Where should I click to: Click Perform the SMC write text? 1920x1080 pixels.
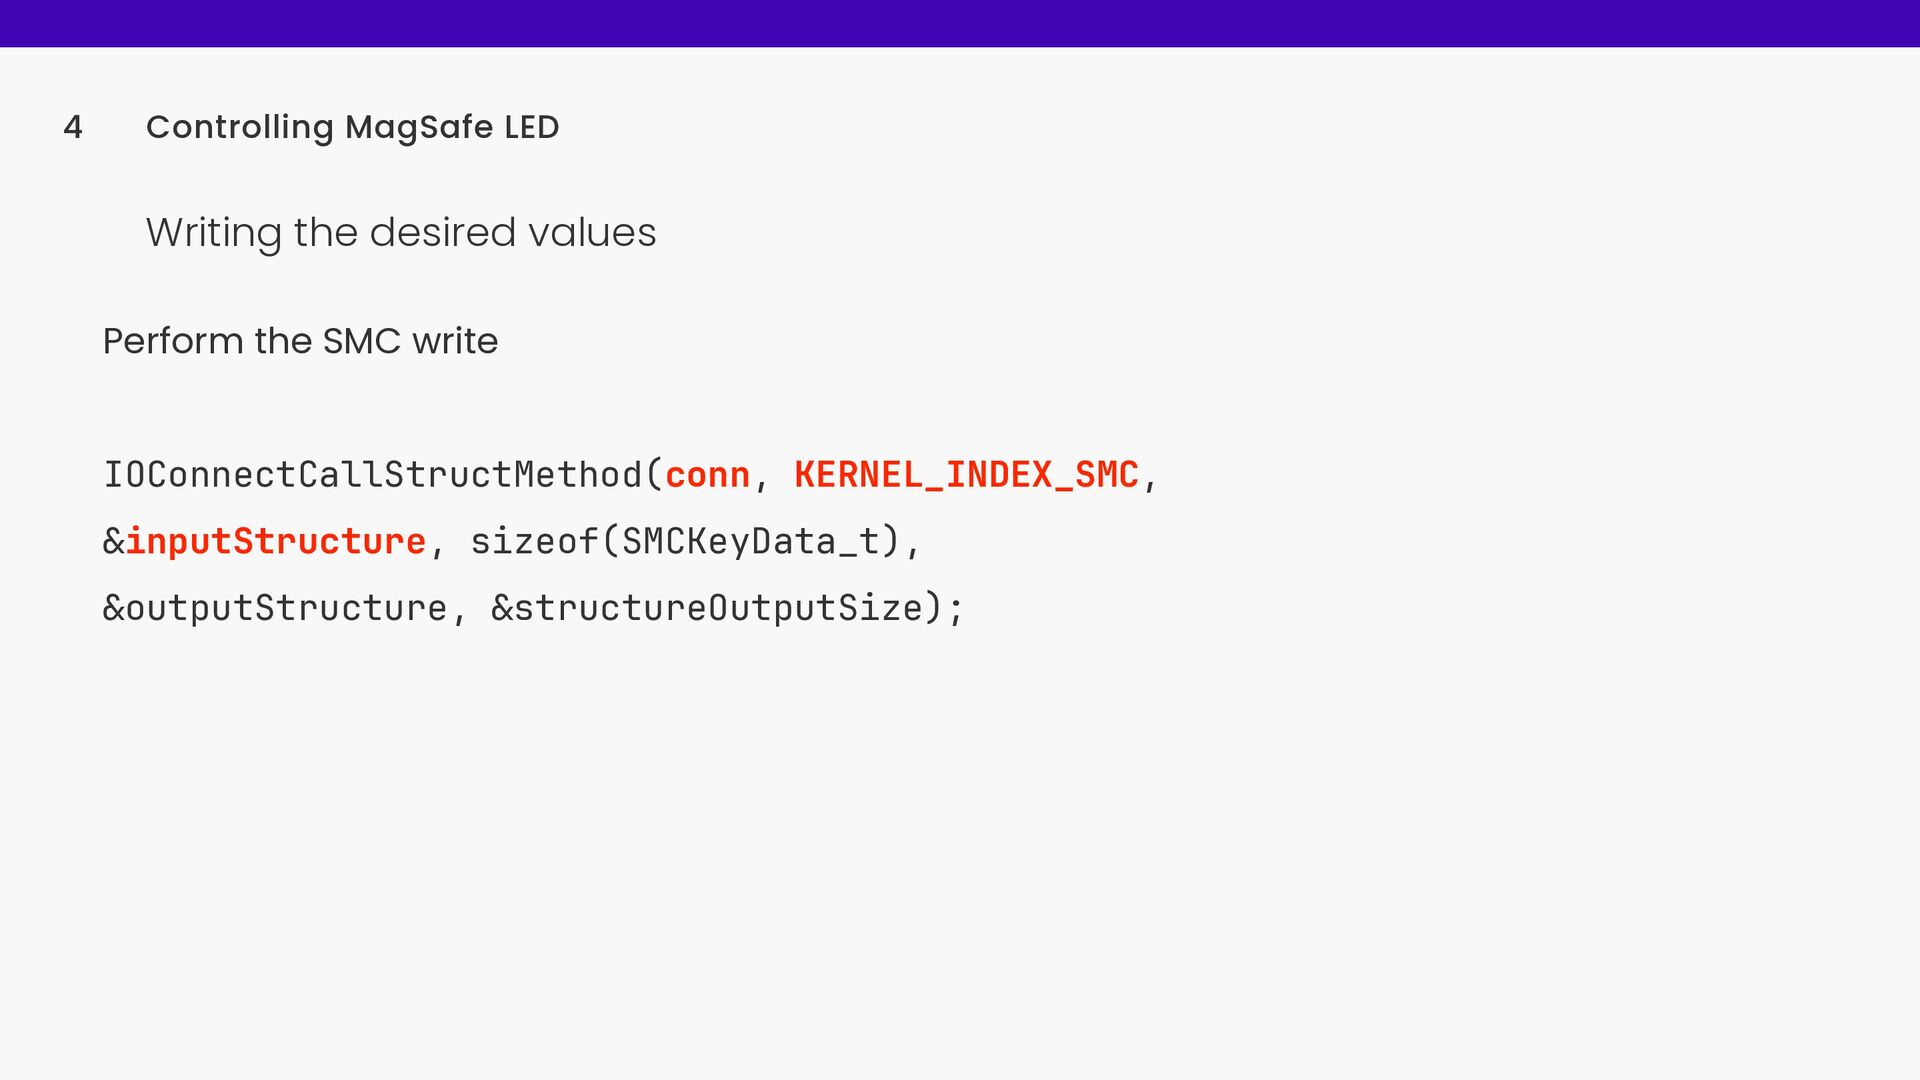tap(300, 341)
